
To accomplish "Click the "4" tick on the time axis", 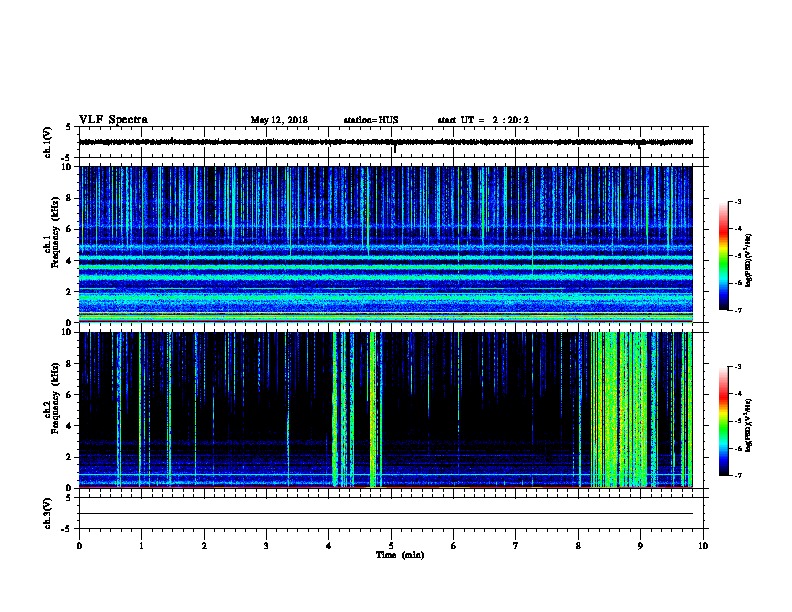I will 329,546.
